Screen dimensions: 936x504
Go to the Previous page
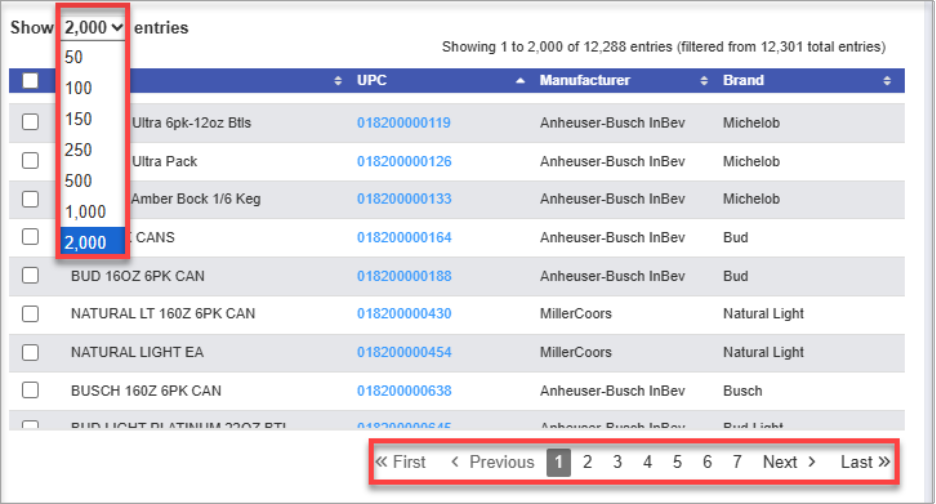pyautogui.click(x=492, y=462)
